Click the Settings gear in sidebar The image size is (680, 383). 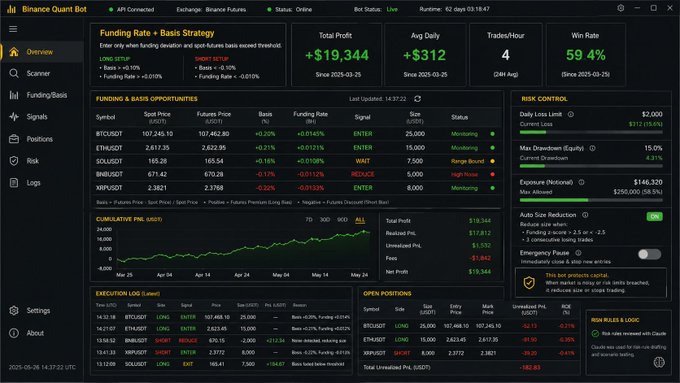tap(14, 311)
